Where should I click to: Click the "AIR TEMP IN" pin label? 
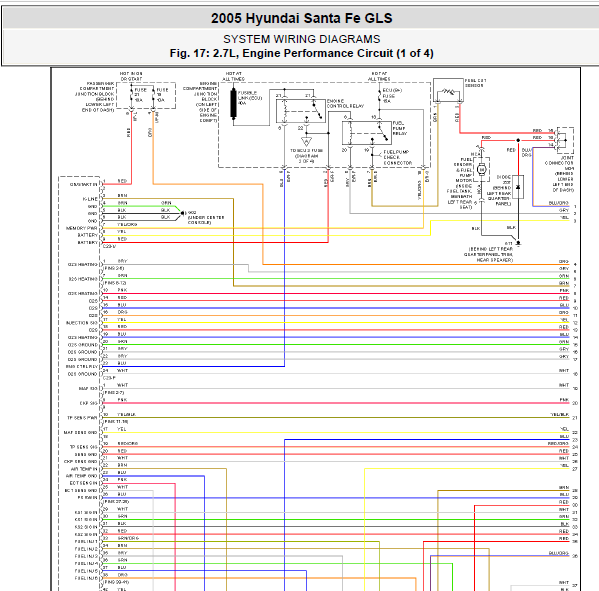(x=84, y=469)
